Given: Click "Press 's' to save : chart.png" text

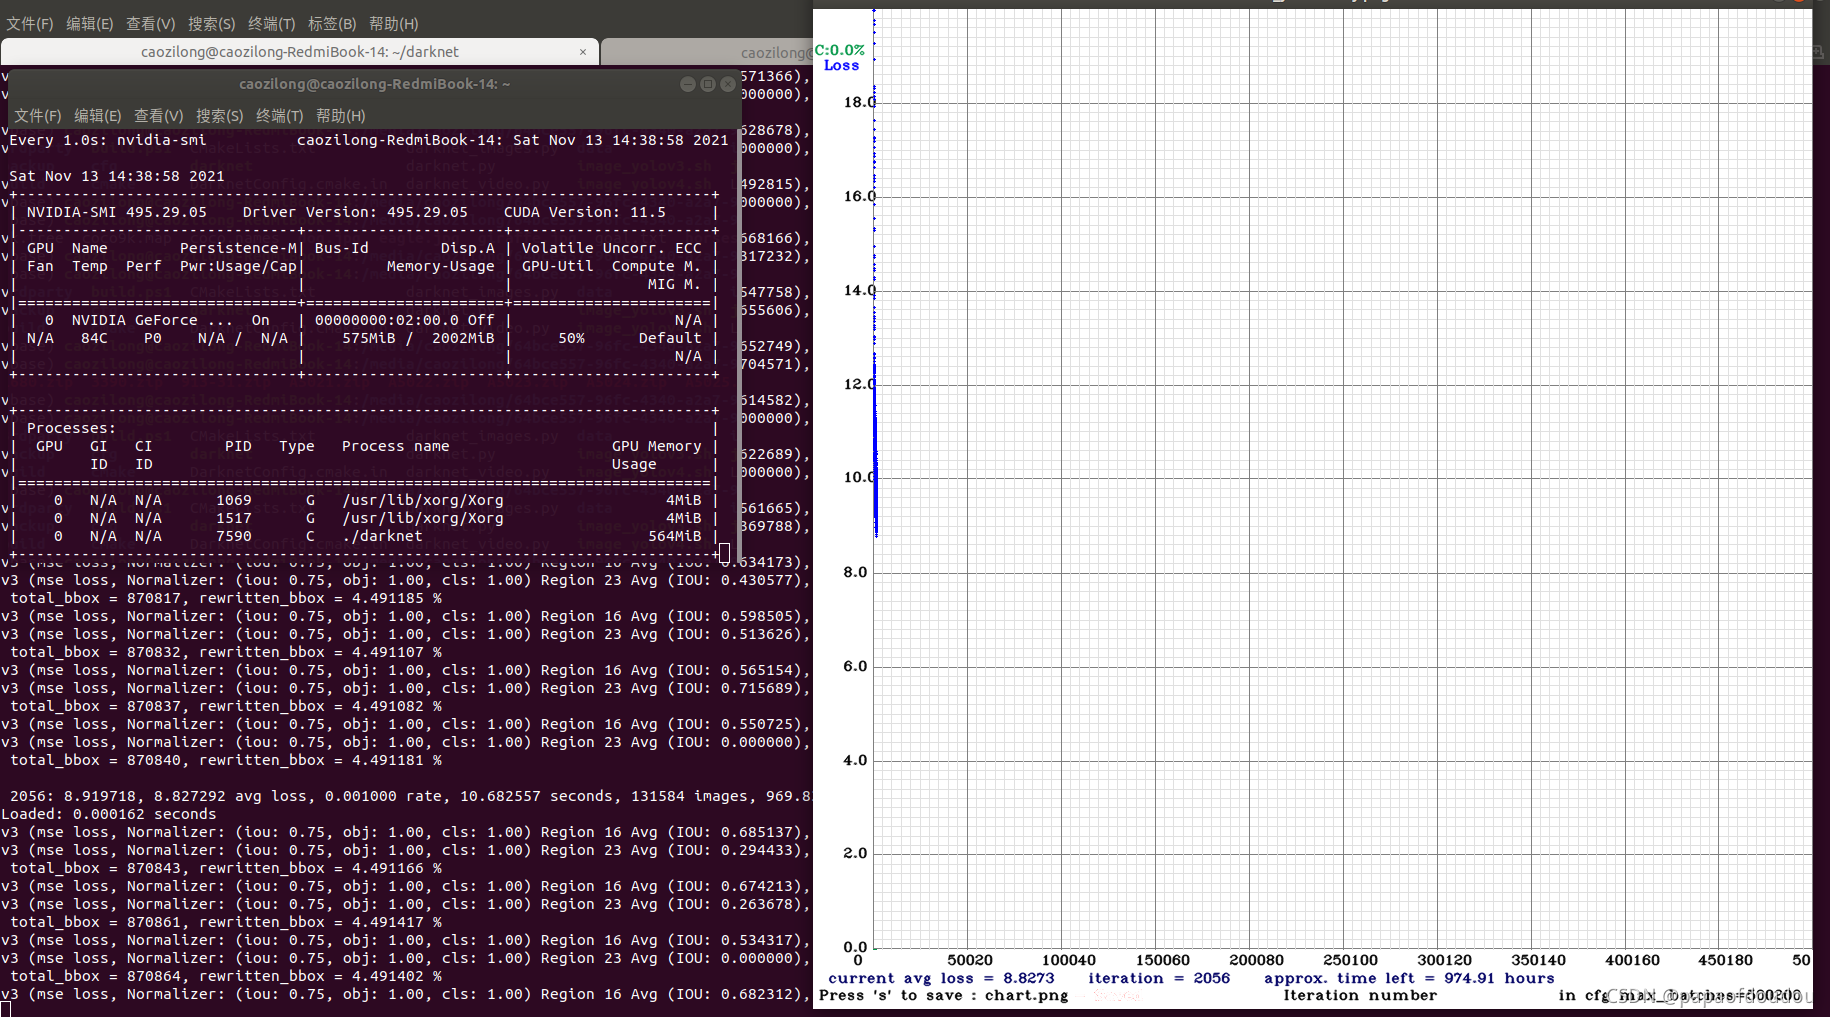Looking at the screenshot, I should coord(944,995).
